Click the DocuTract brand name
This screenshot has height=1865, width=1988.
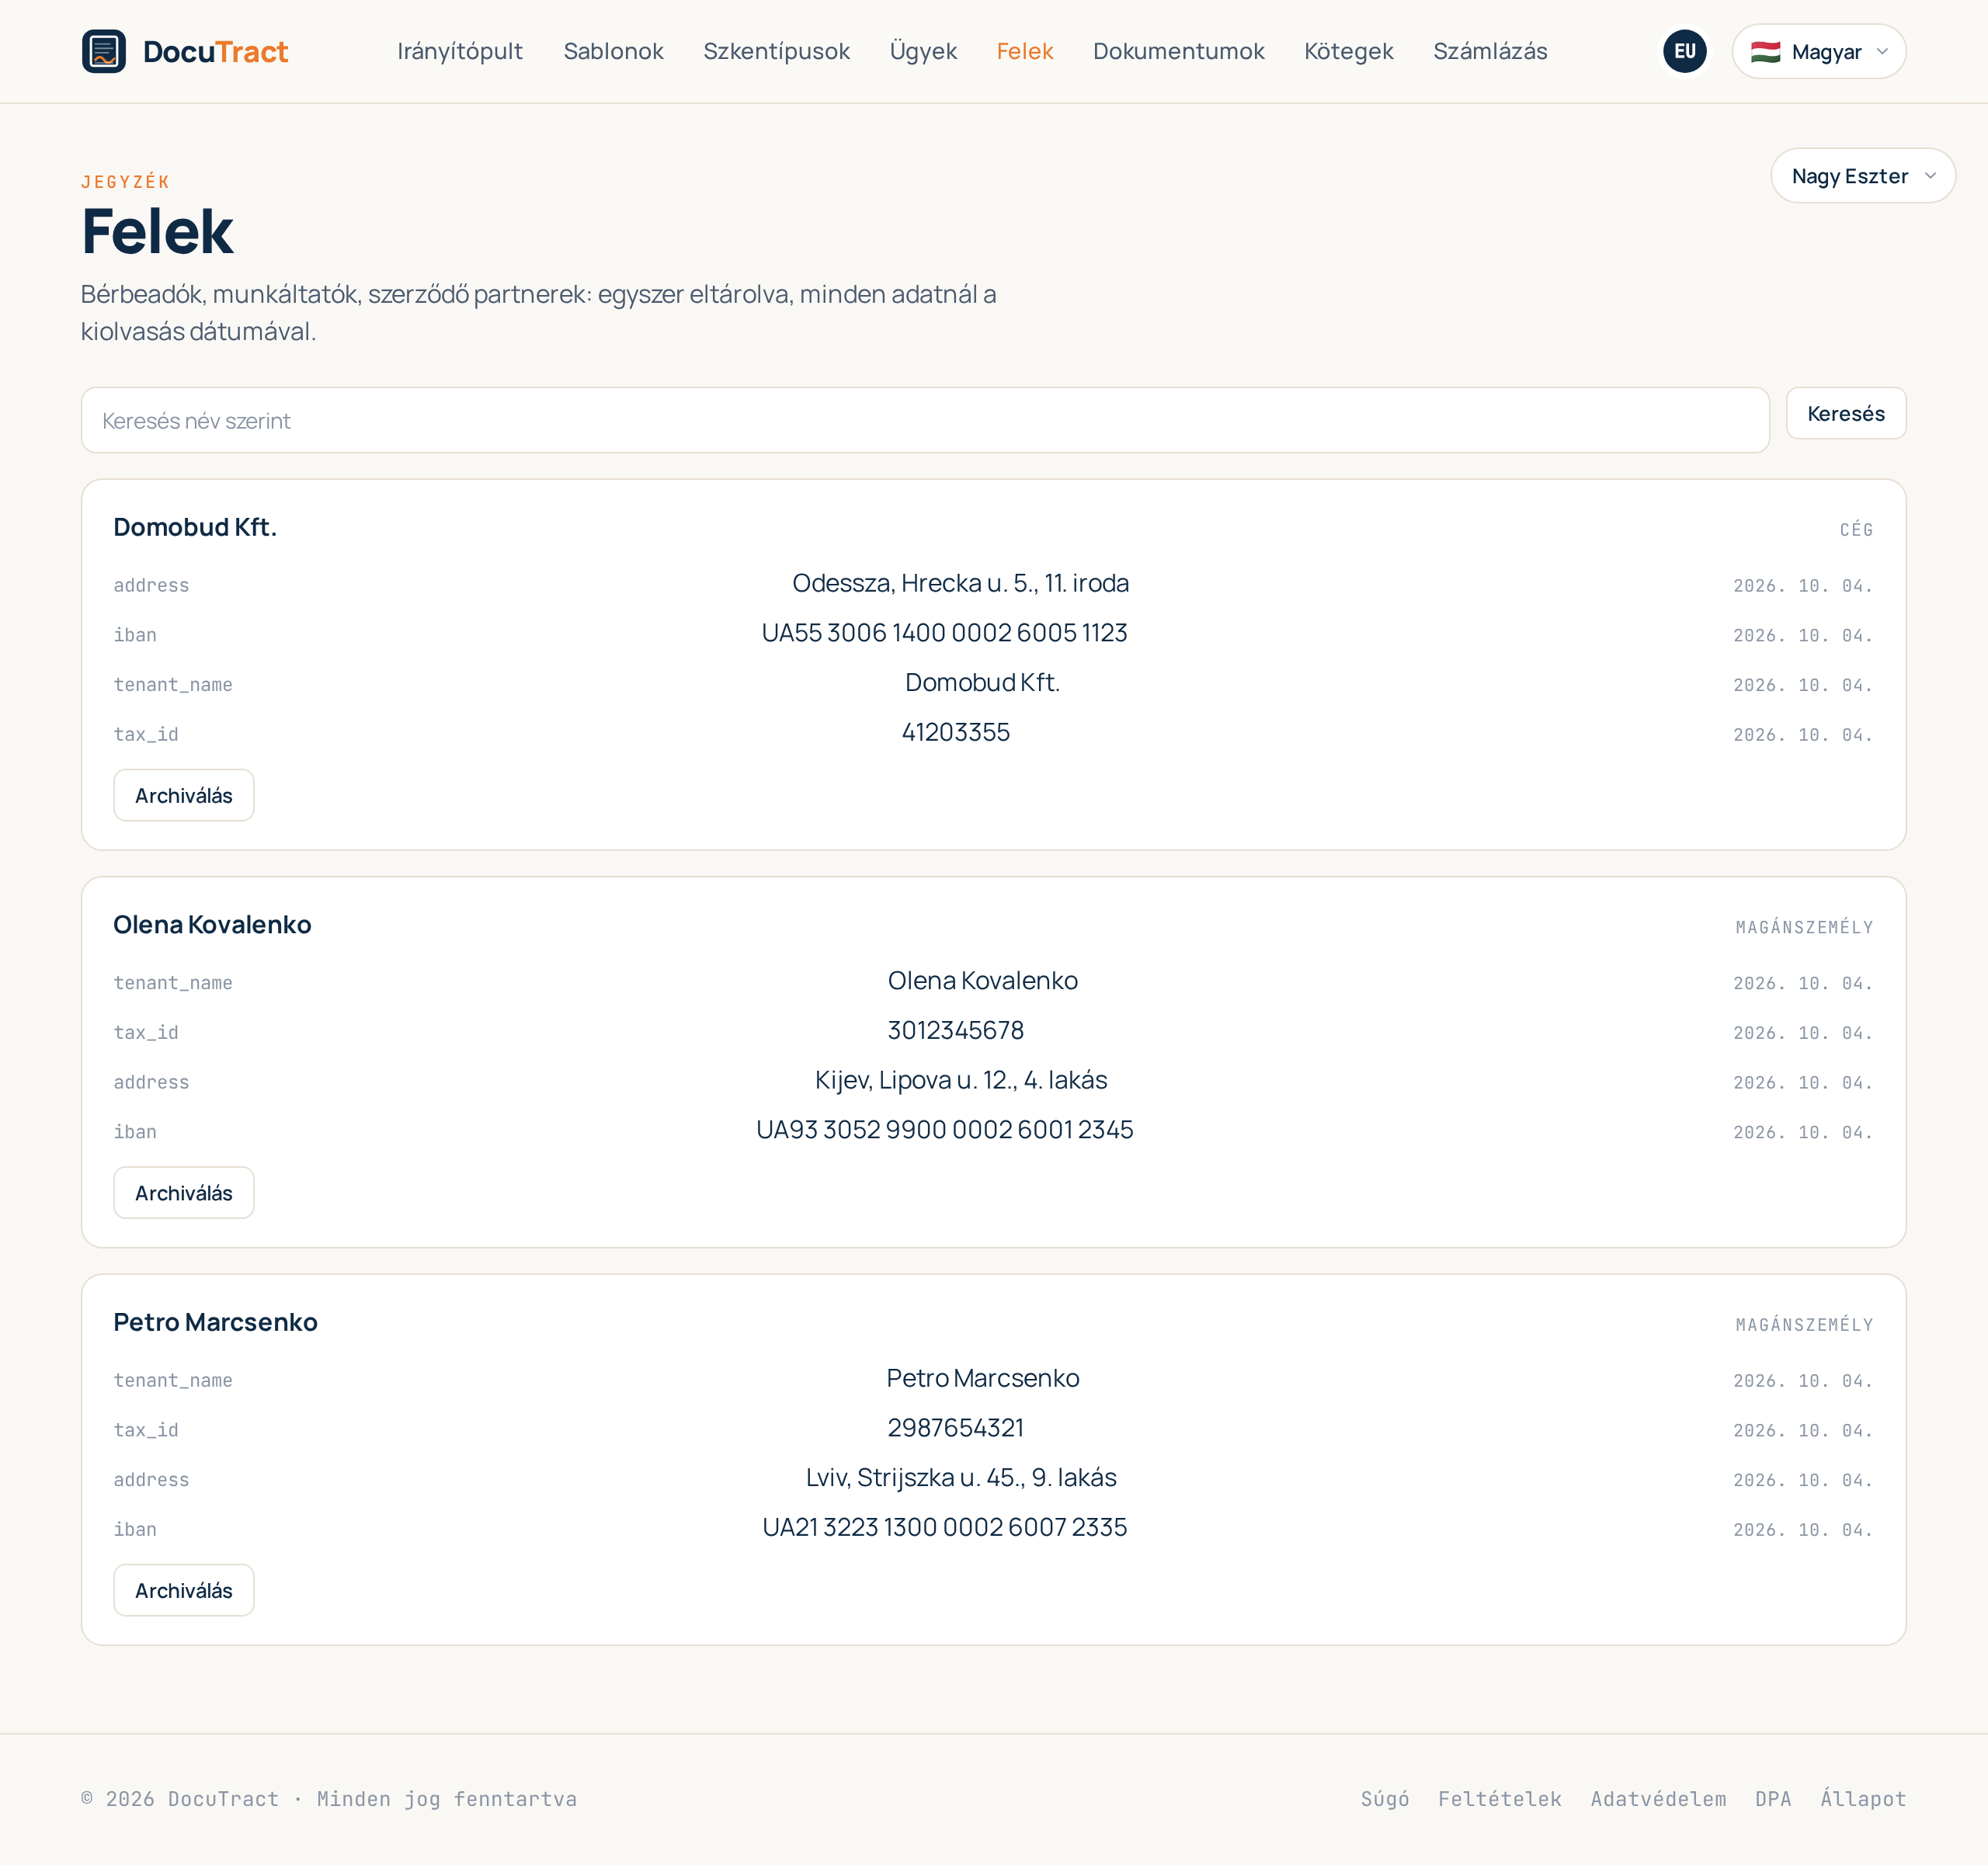pyautogui.click(x=215, y=51)
